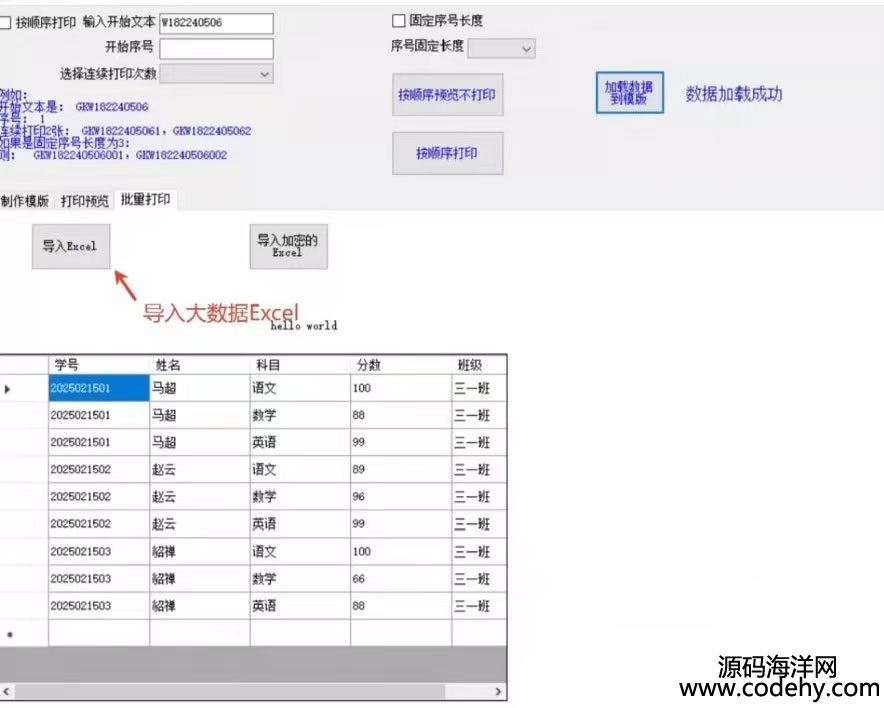Open the 选择连续打印次数 dropdown

click(x=216, y=73)
